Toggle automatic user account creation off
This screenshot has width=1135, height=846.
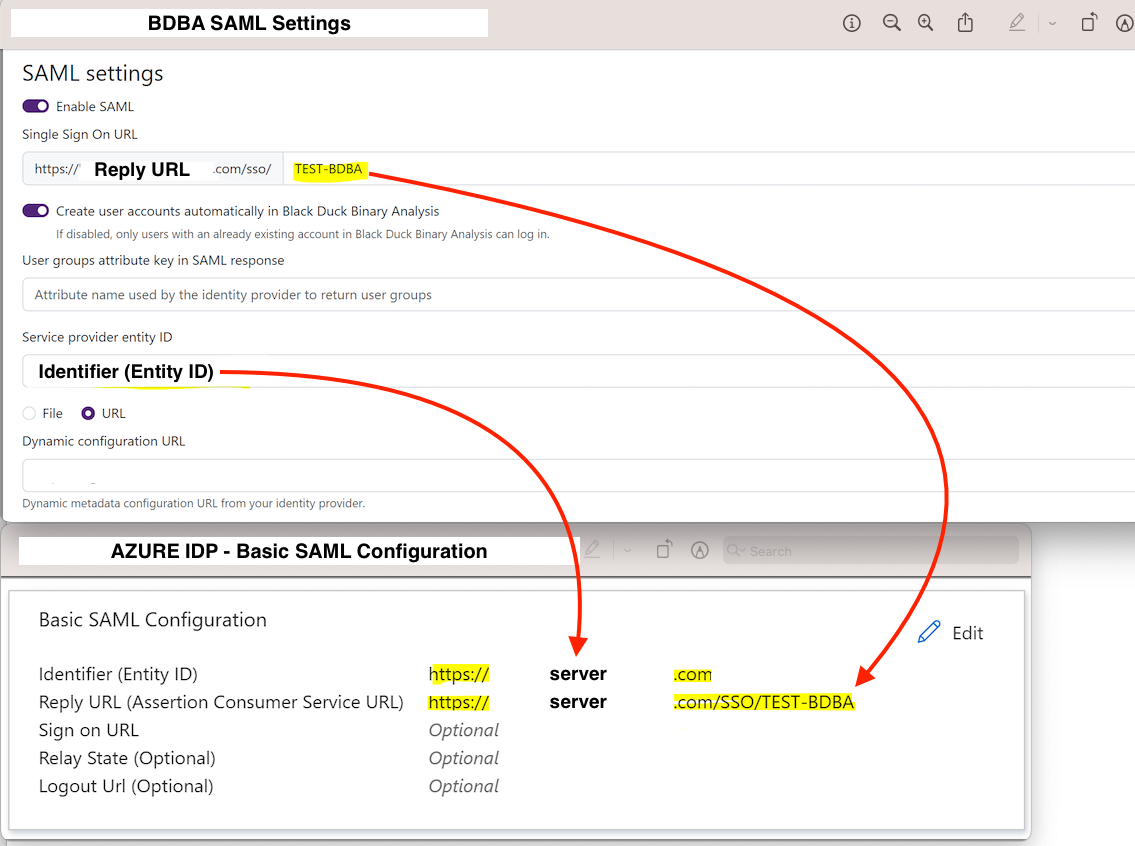35,210
